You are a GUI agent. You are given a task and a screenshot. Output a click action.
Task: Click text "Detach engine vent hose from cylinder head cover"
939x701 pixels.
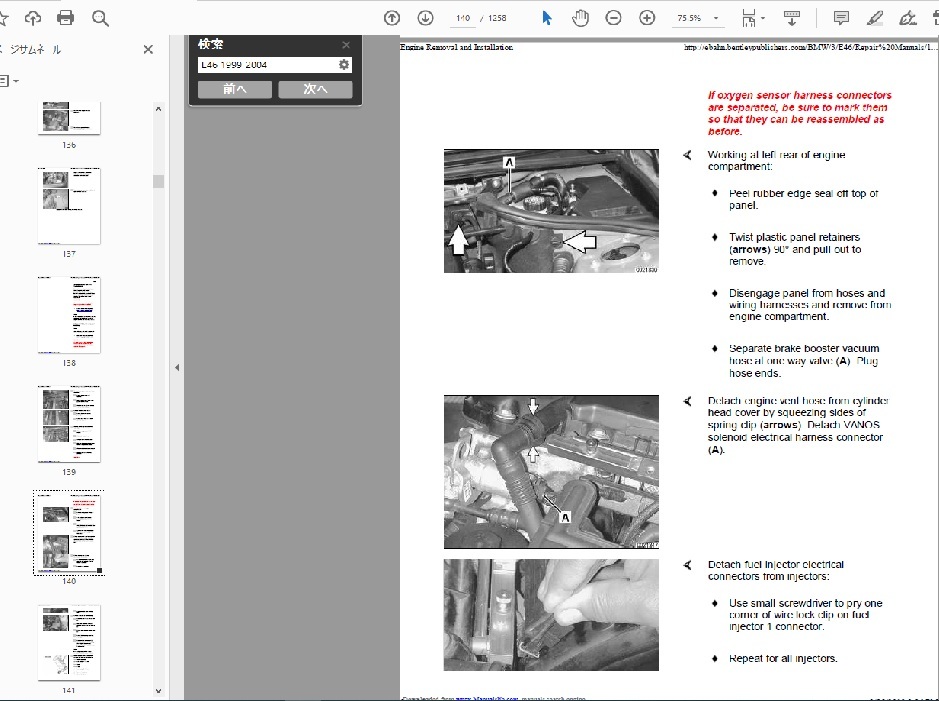tap(798, 406)
